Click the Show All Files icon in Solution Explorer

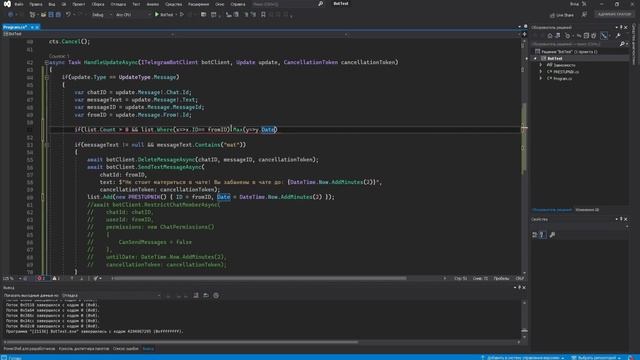[594, 36]
